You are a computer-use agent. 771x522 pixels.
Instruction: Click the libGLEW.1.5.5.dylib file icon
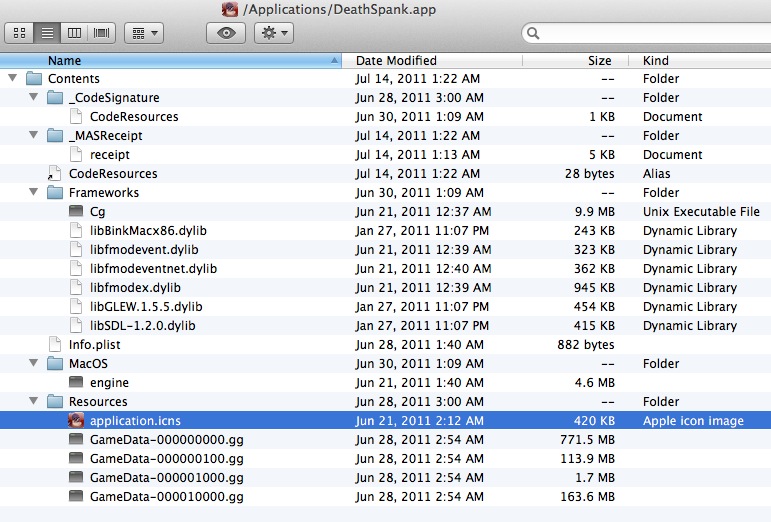(76, 306)
